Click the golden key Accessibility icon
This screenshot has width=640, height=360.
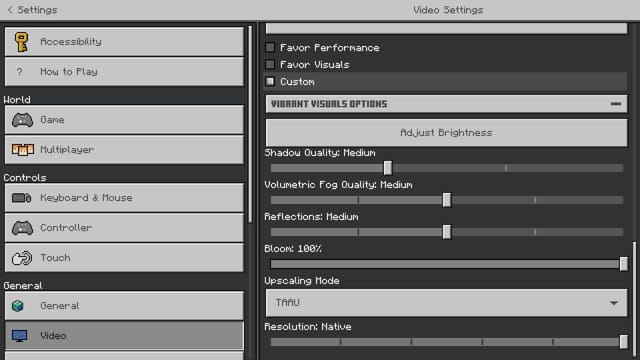(21, 42)
